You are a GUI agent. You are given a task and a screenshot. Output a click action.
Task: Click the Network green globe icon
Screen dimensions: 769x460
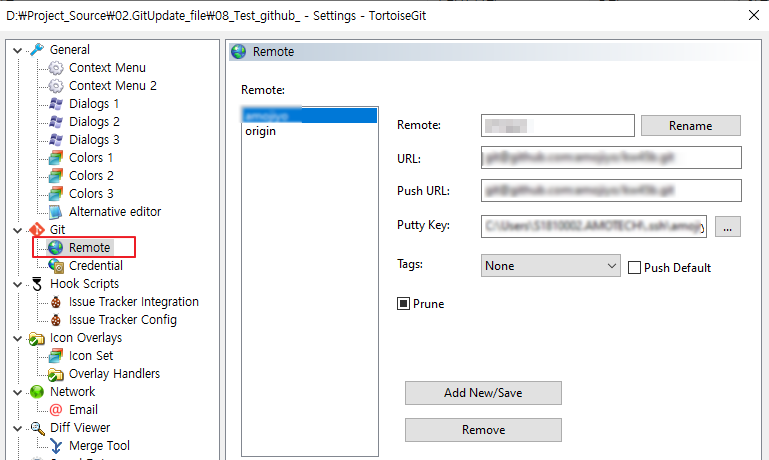pyautogui.click(x=37, y=391)
